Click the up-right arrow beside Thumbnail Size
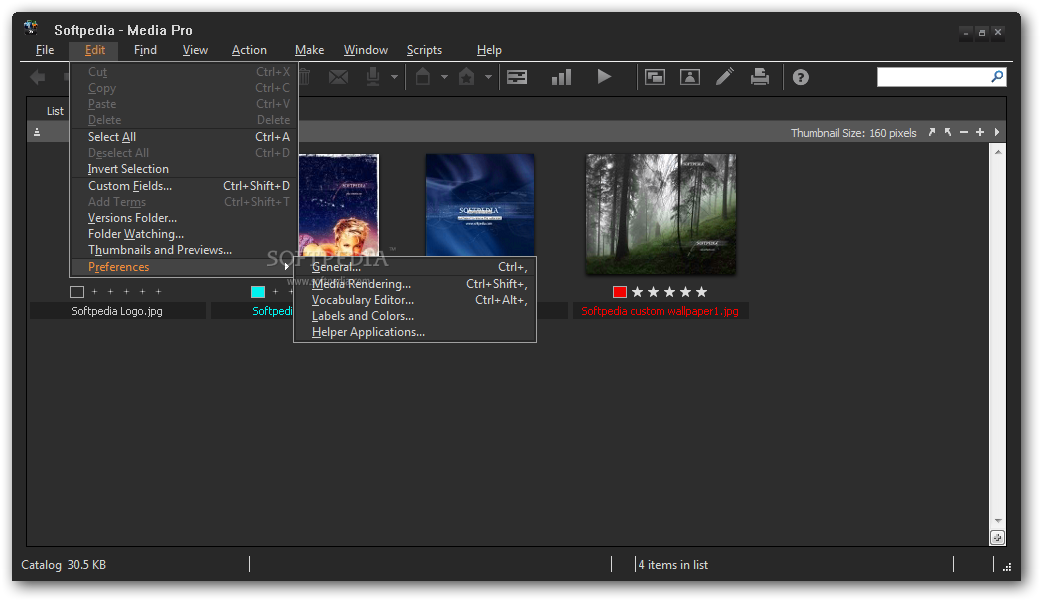 (x=932, y=132)
